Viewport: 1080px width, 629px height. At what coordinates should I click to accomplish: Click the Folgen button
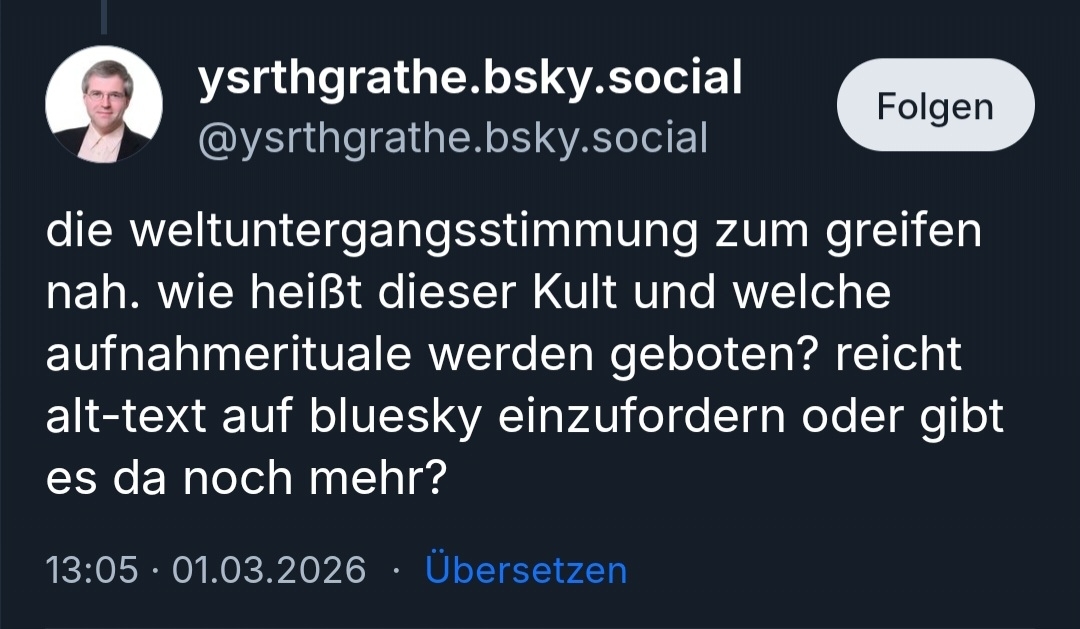pos(935,105)
